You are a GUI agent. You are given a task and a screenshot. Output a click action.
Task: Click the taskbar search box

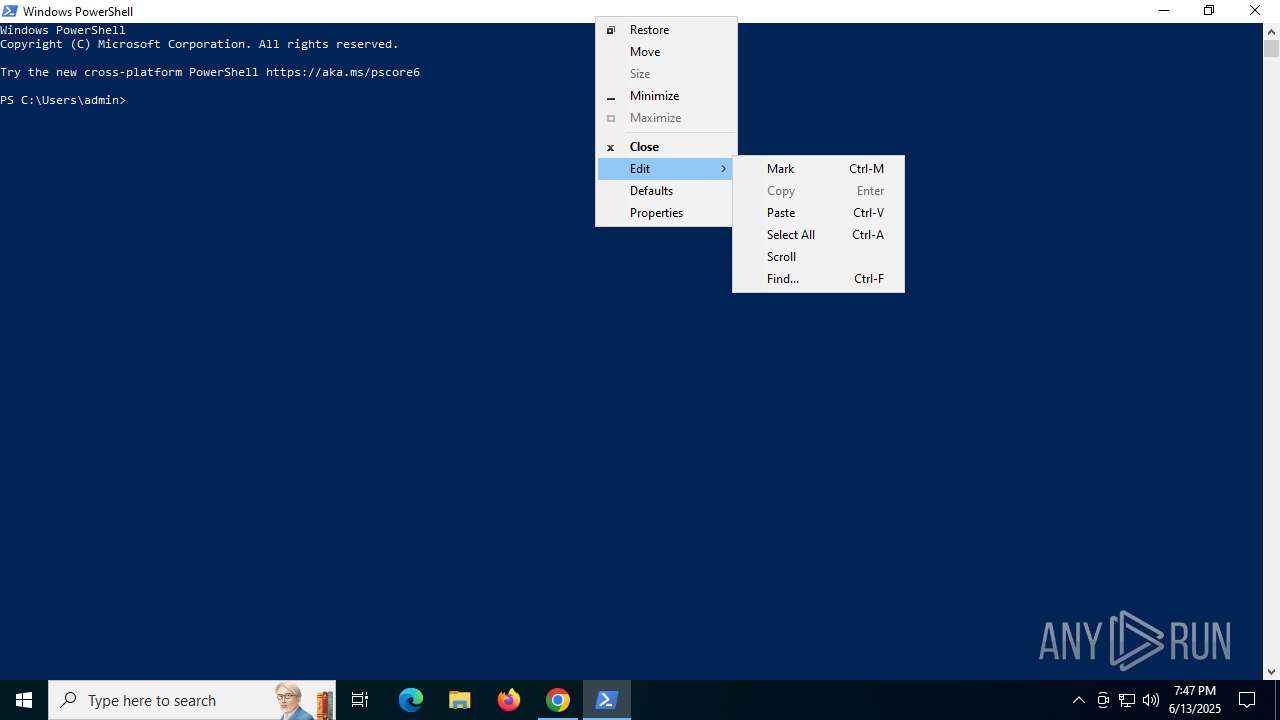[x=192, y=700]
